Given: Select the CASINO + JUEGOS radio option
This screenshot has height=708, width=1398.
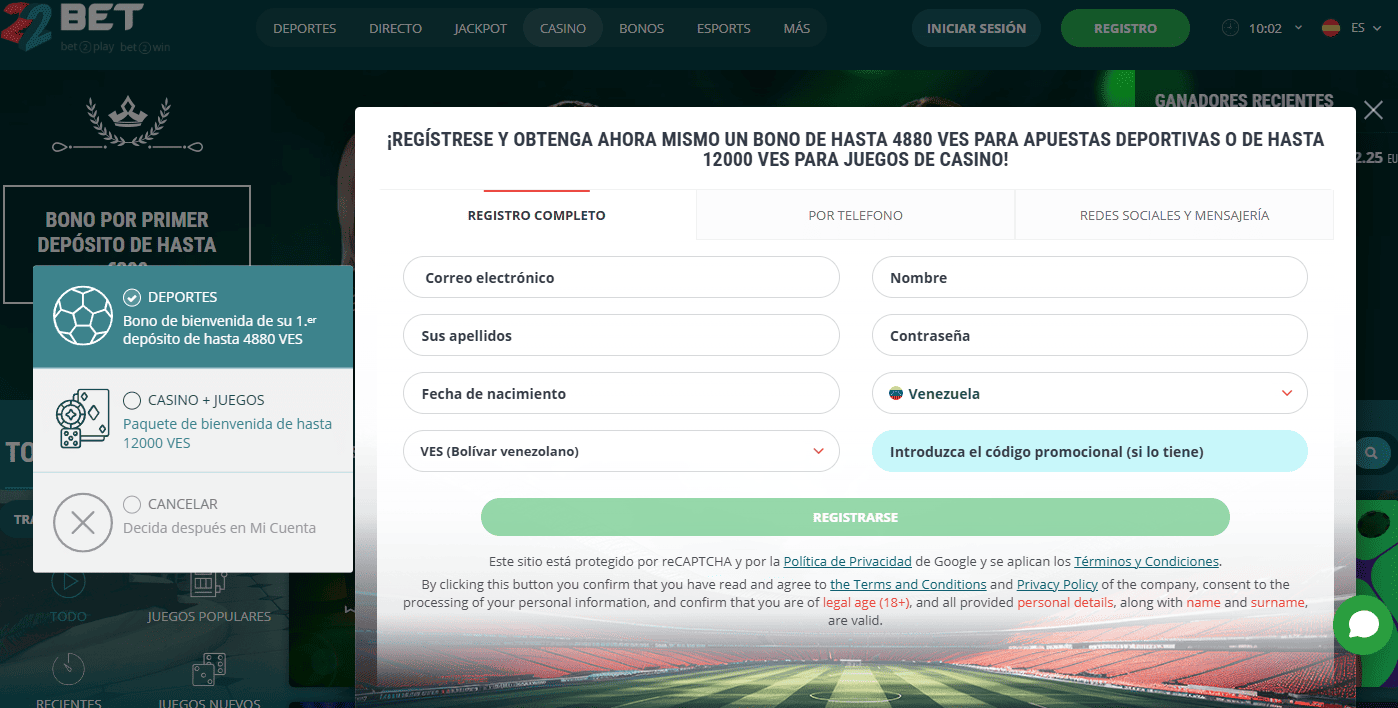Looking at the screenshot, I should [132, 400].
